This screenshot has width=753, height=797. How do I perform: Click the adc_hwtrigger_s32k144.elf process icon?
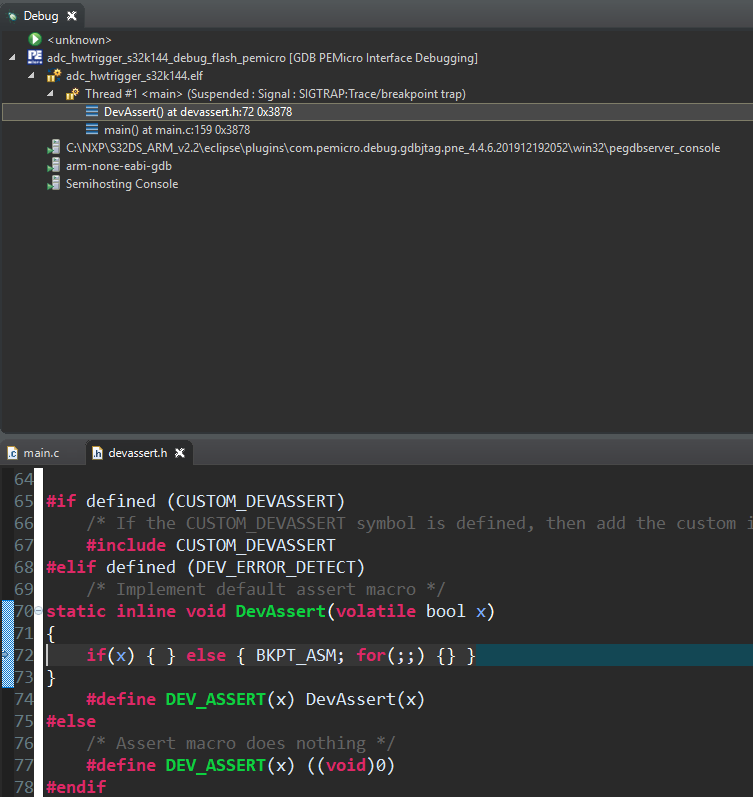coord(53,76)
